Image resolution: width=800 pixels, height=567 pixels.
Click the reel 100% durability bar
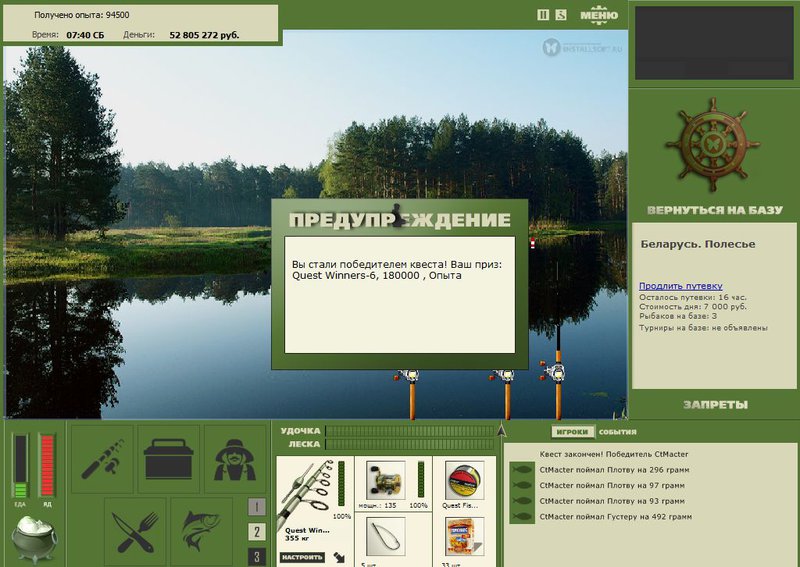421,480
